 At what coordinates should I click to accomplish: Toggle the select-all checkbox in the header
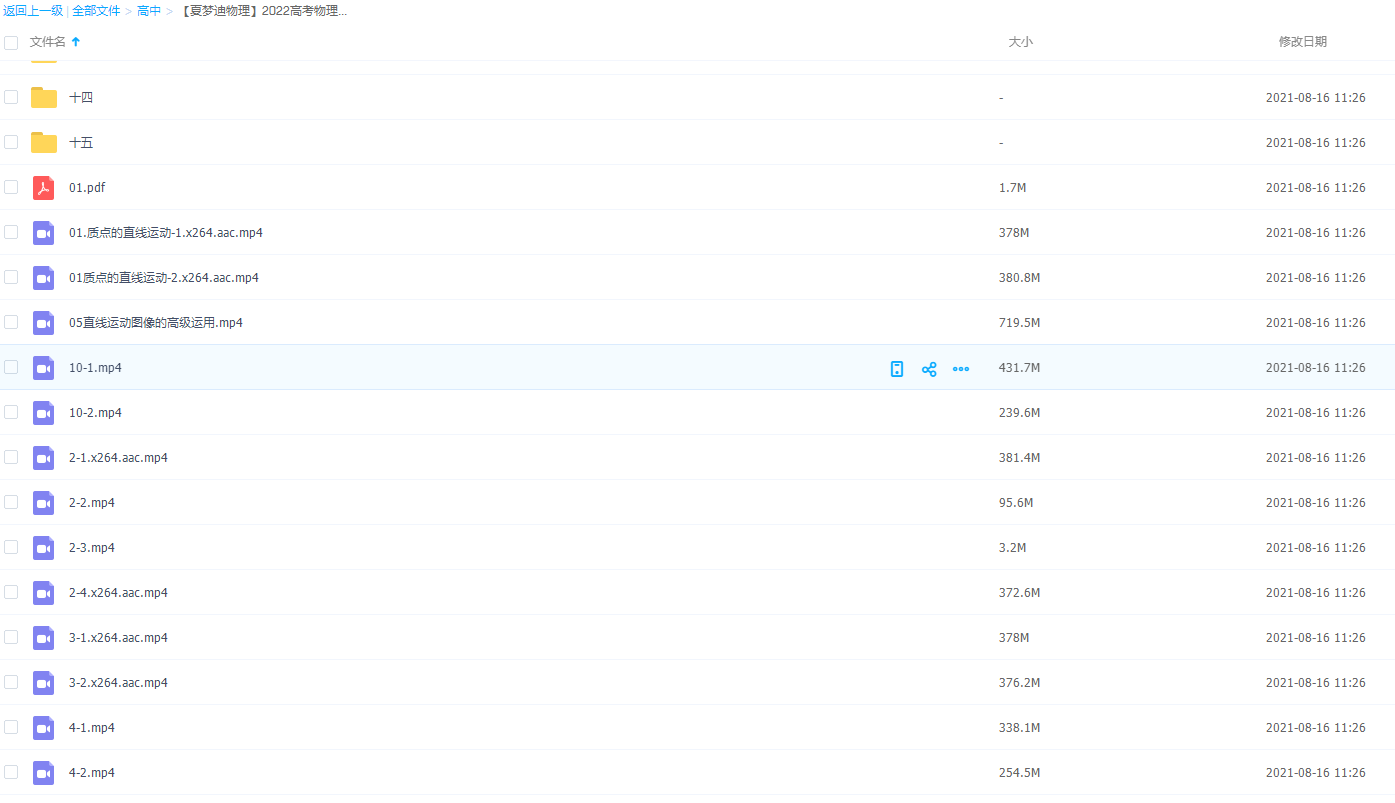click(x=11, y=43)
